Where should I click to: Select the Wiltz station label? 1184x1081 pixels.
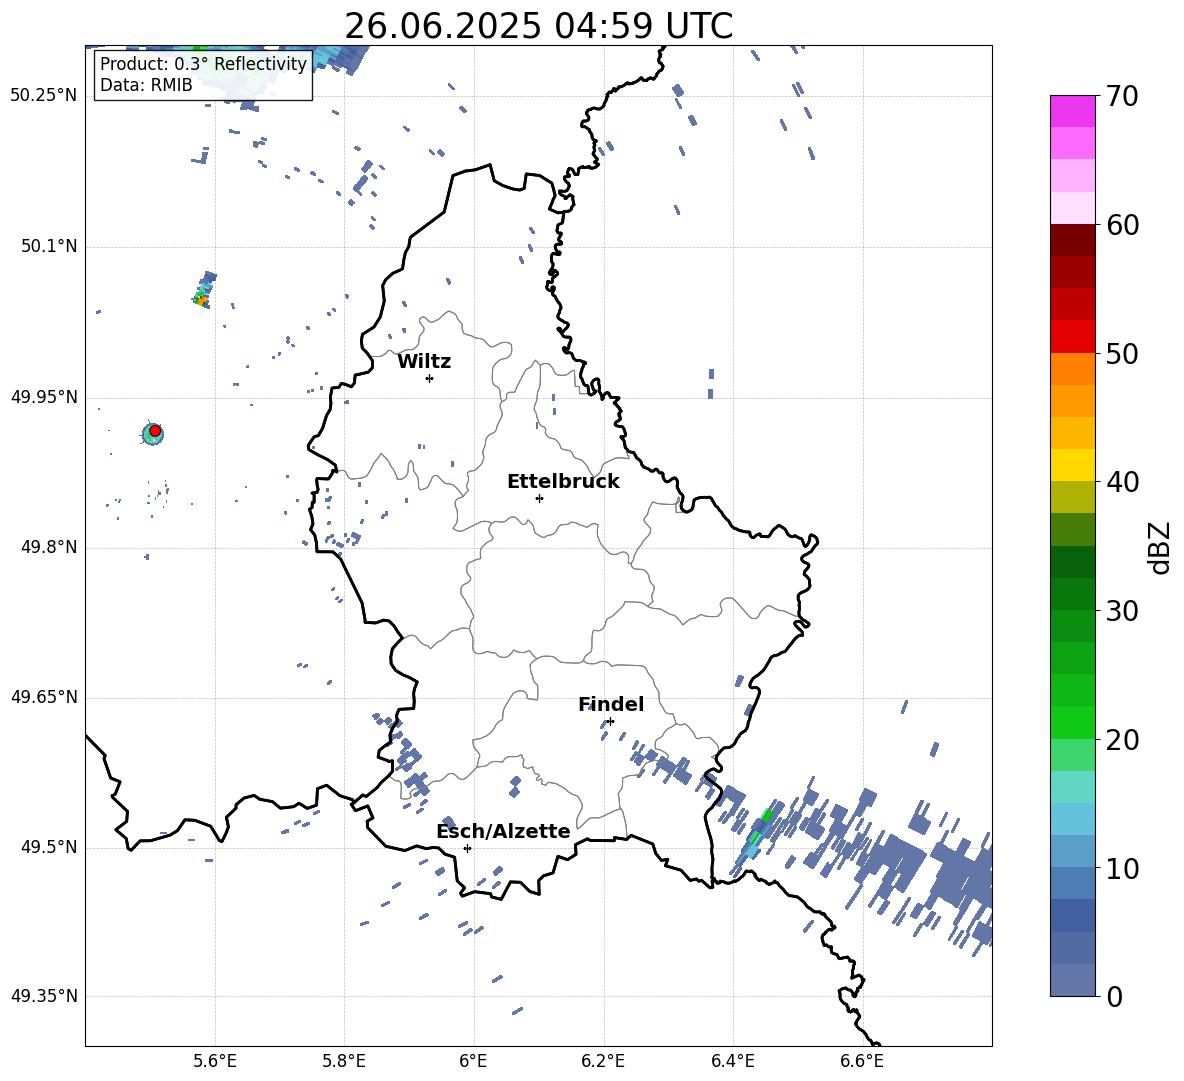(x=424, y=362)
